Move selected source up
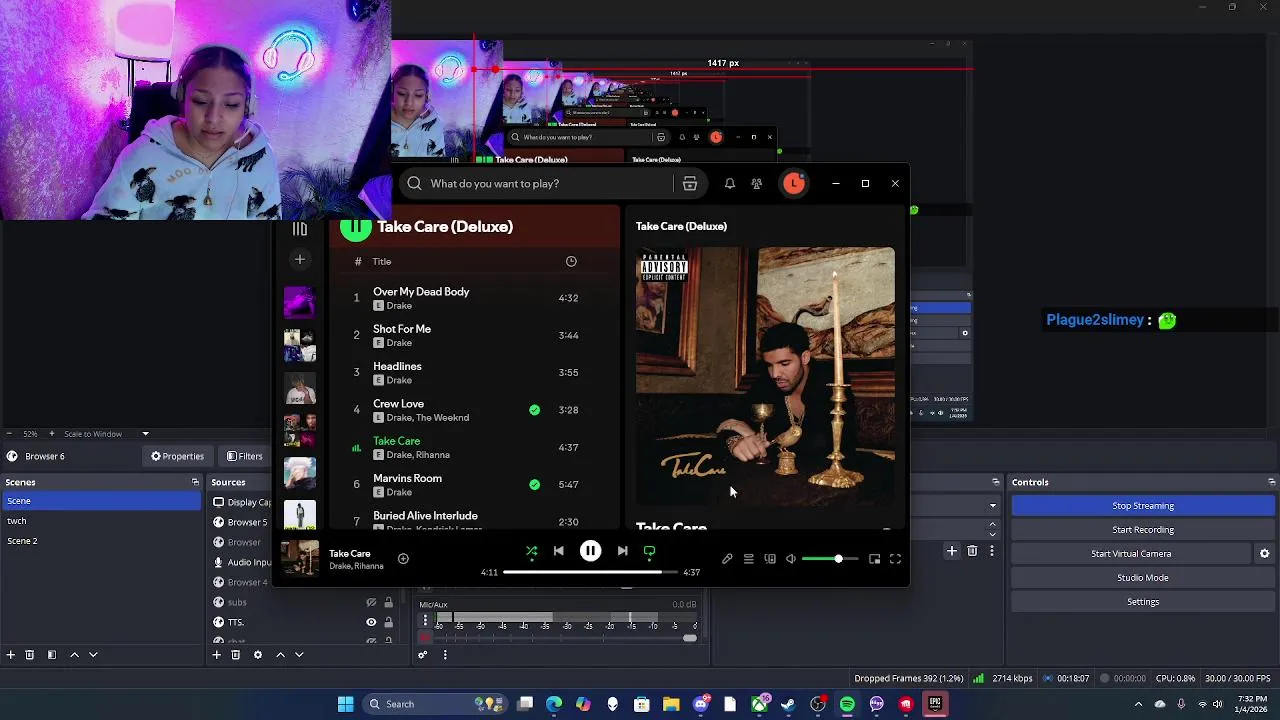Viewport: 1280px width, 720px height. [x=280, y=655]
